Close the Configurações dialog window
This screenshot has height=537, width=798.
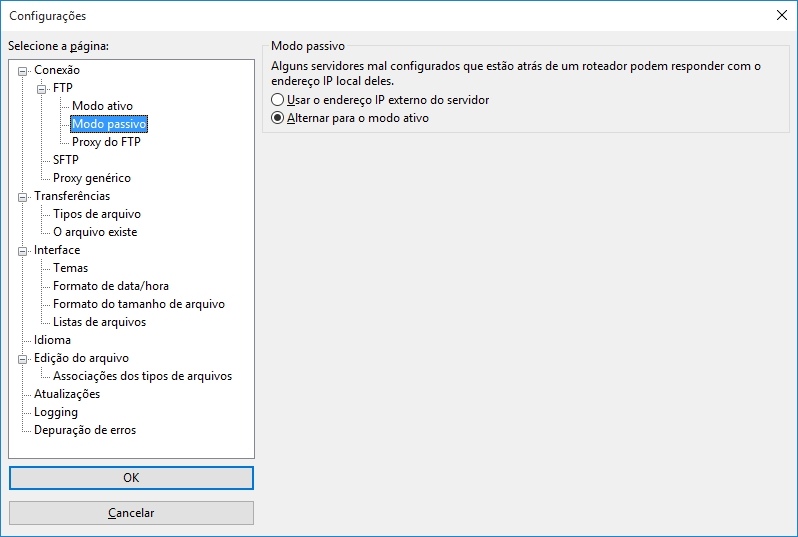782,15
